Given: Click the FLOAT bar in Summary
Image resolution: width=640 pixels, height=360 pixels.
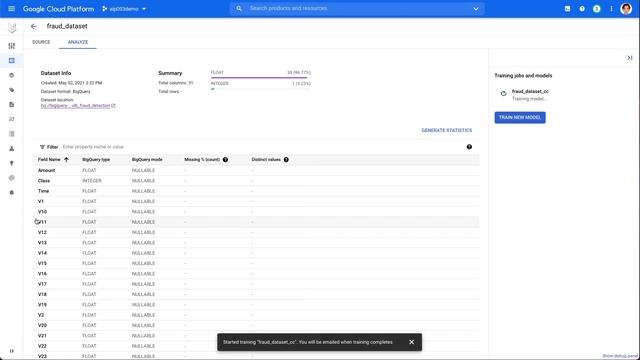Looking at the screenshot, I should 259,77.
